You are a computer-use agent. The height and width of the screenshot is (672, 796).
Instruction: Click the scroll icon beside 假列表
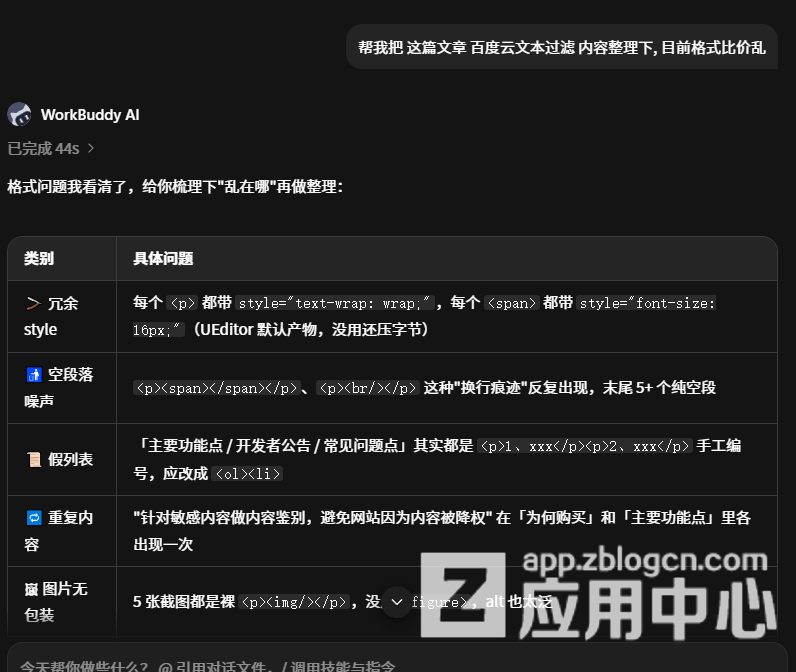point(34,459)
